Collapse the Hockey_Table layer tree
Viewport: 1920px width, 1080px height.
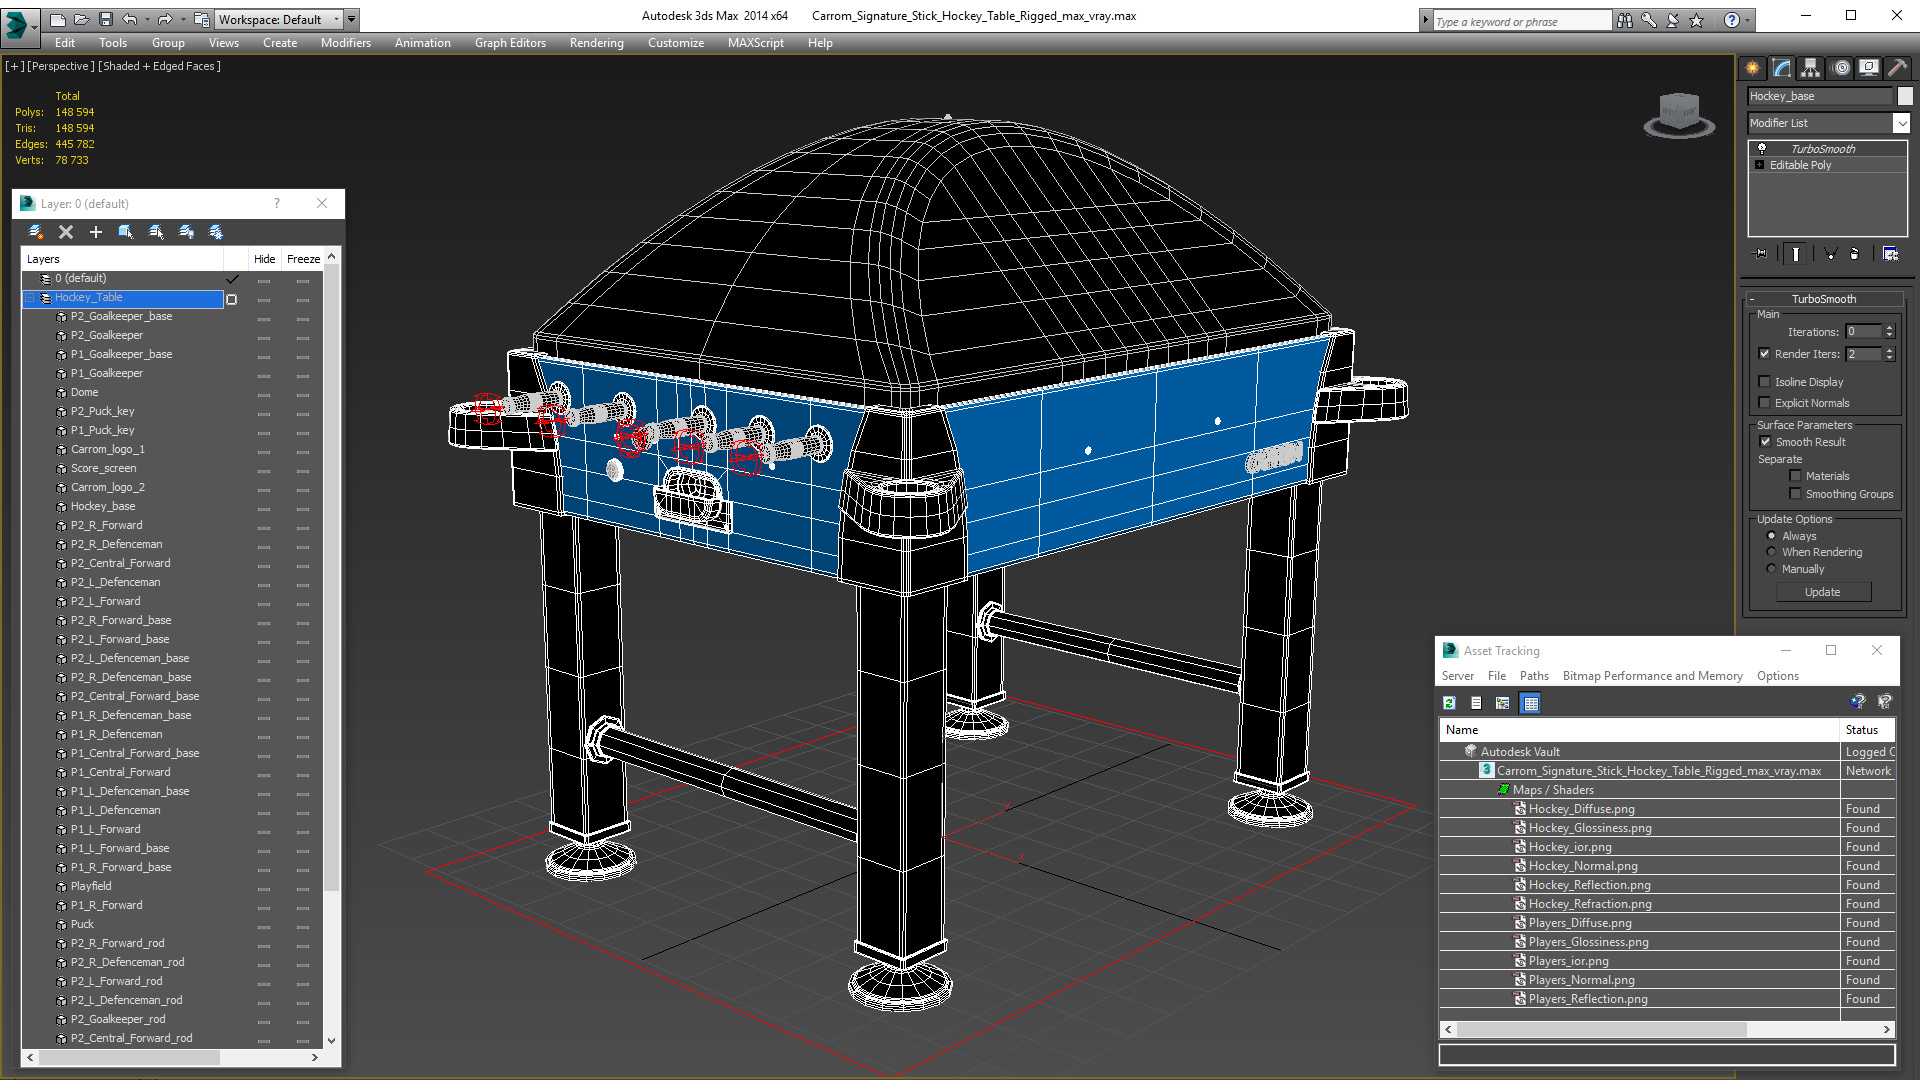(31, 297)
